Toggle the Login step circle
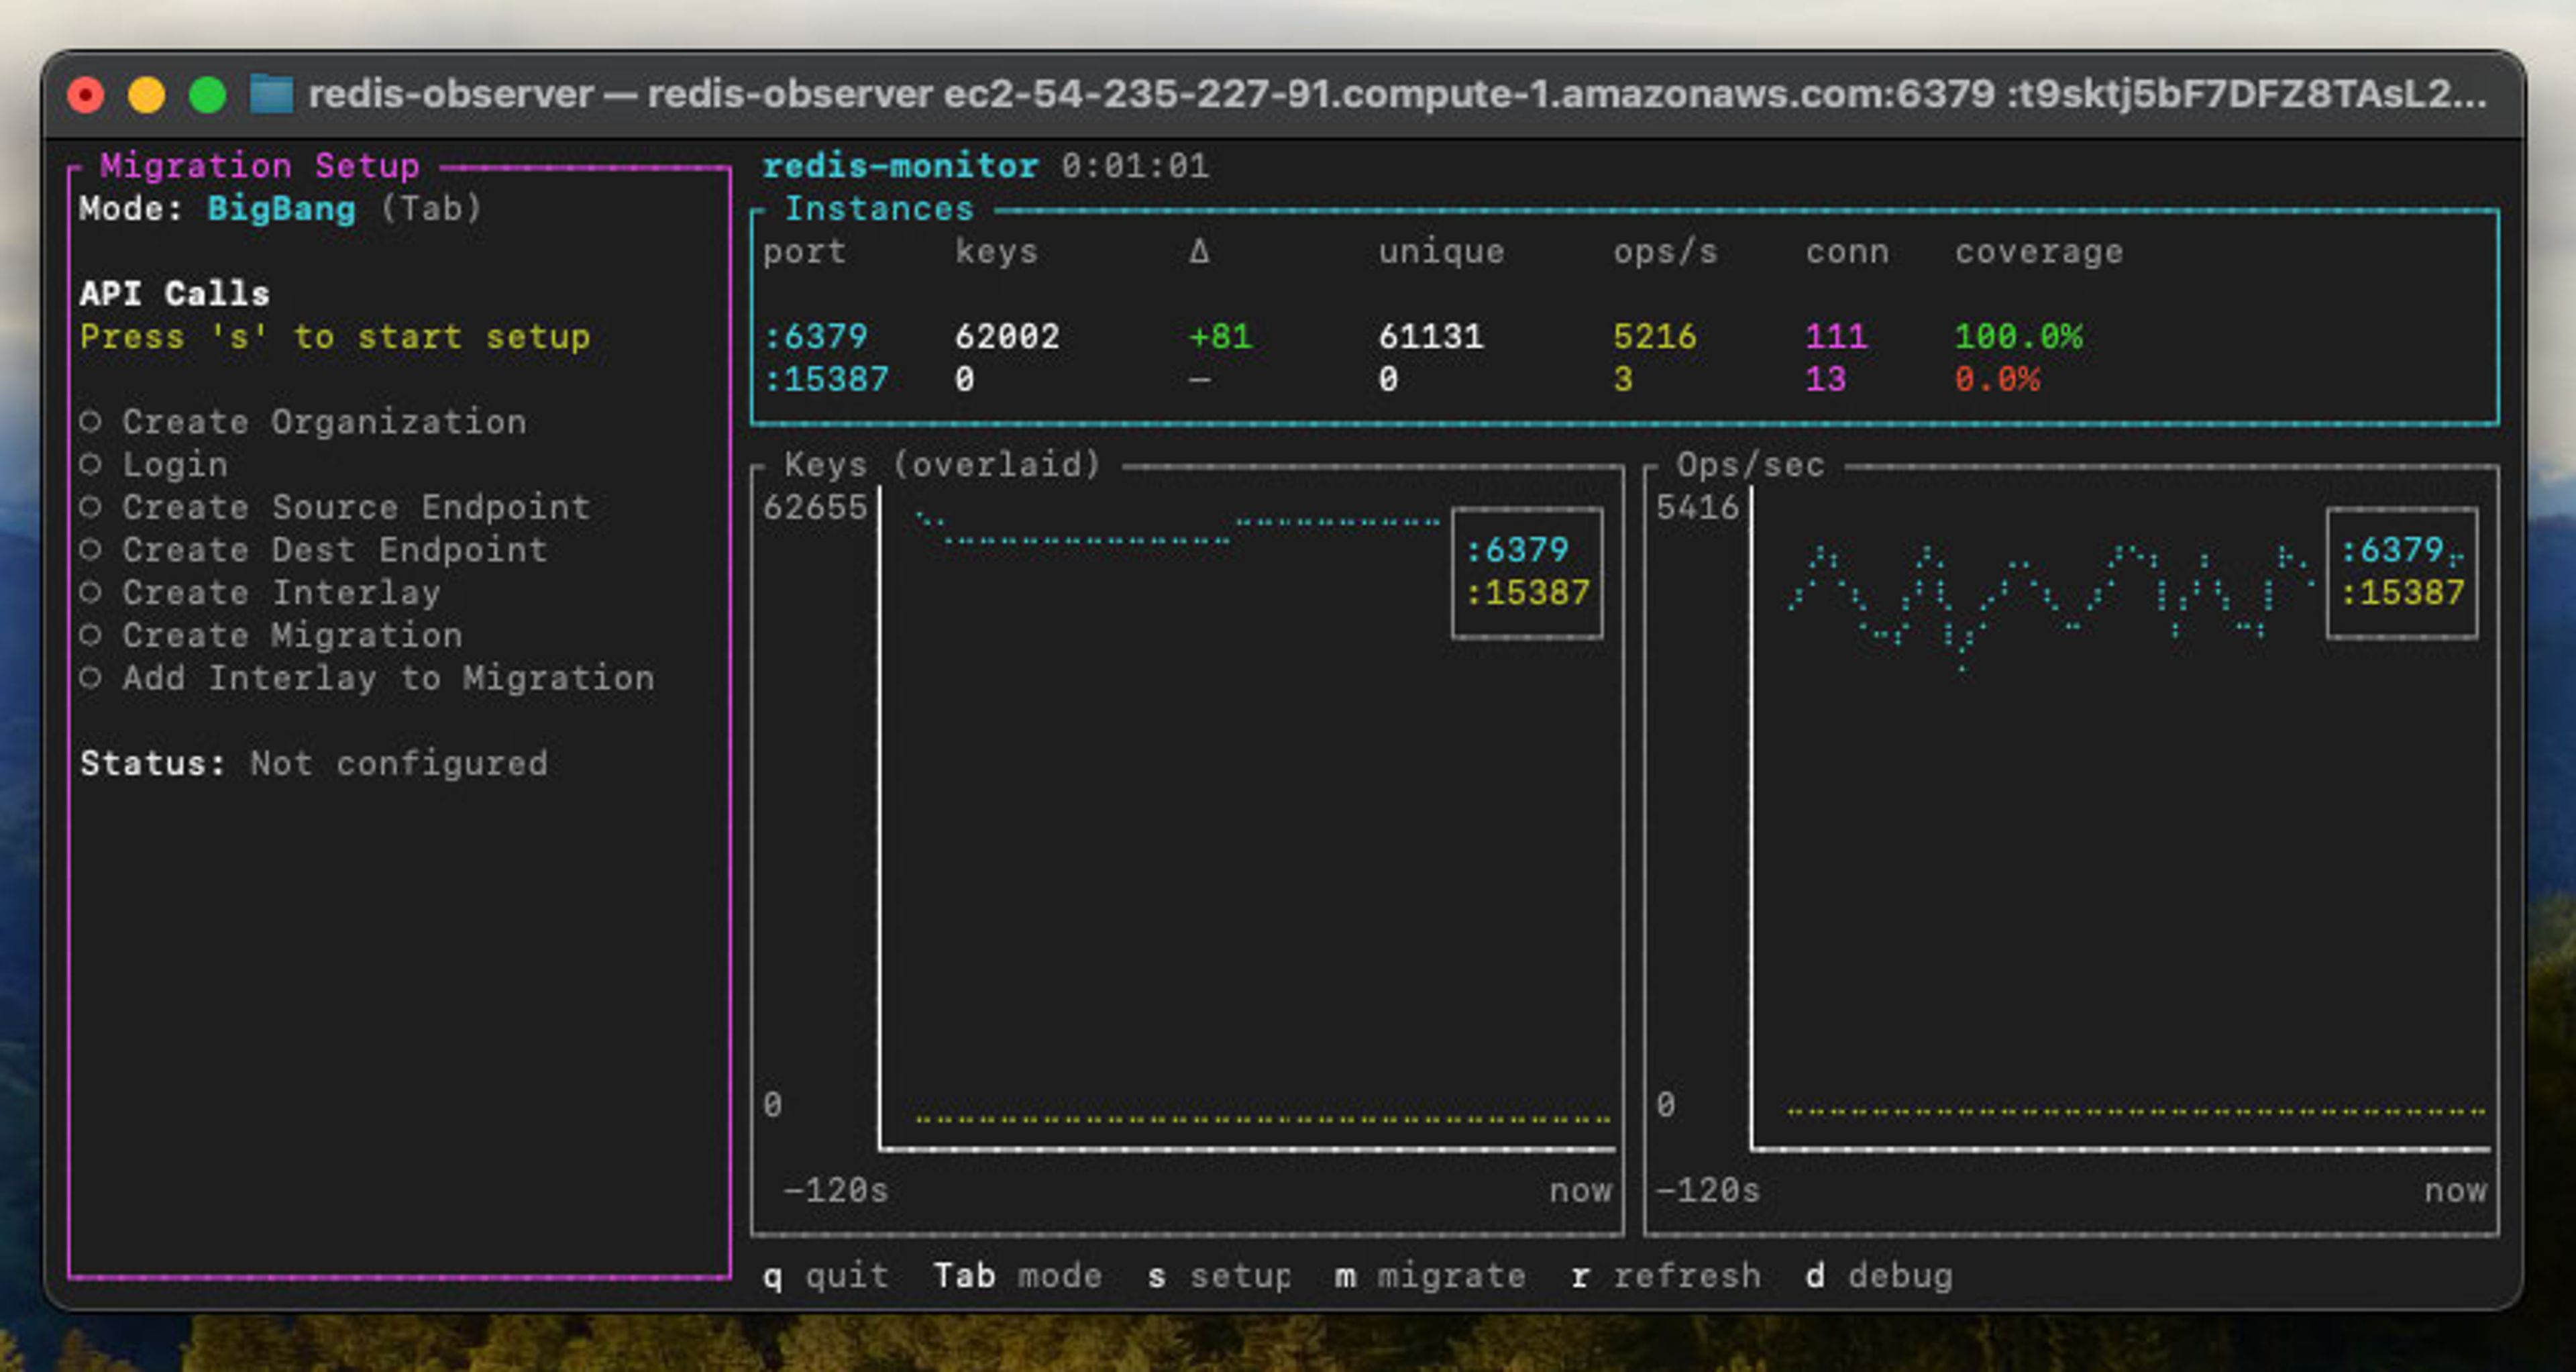The width and height of the screenshot is (2576, 1372). (91, 464)
